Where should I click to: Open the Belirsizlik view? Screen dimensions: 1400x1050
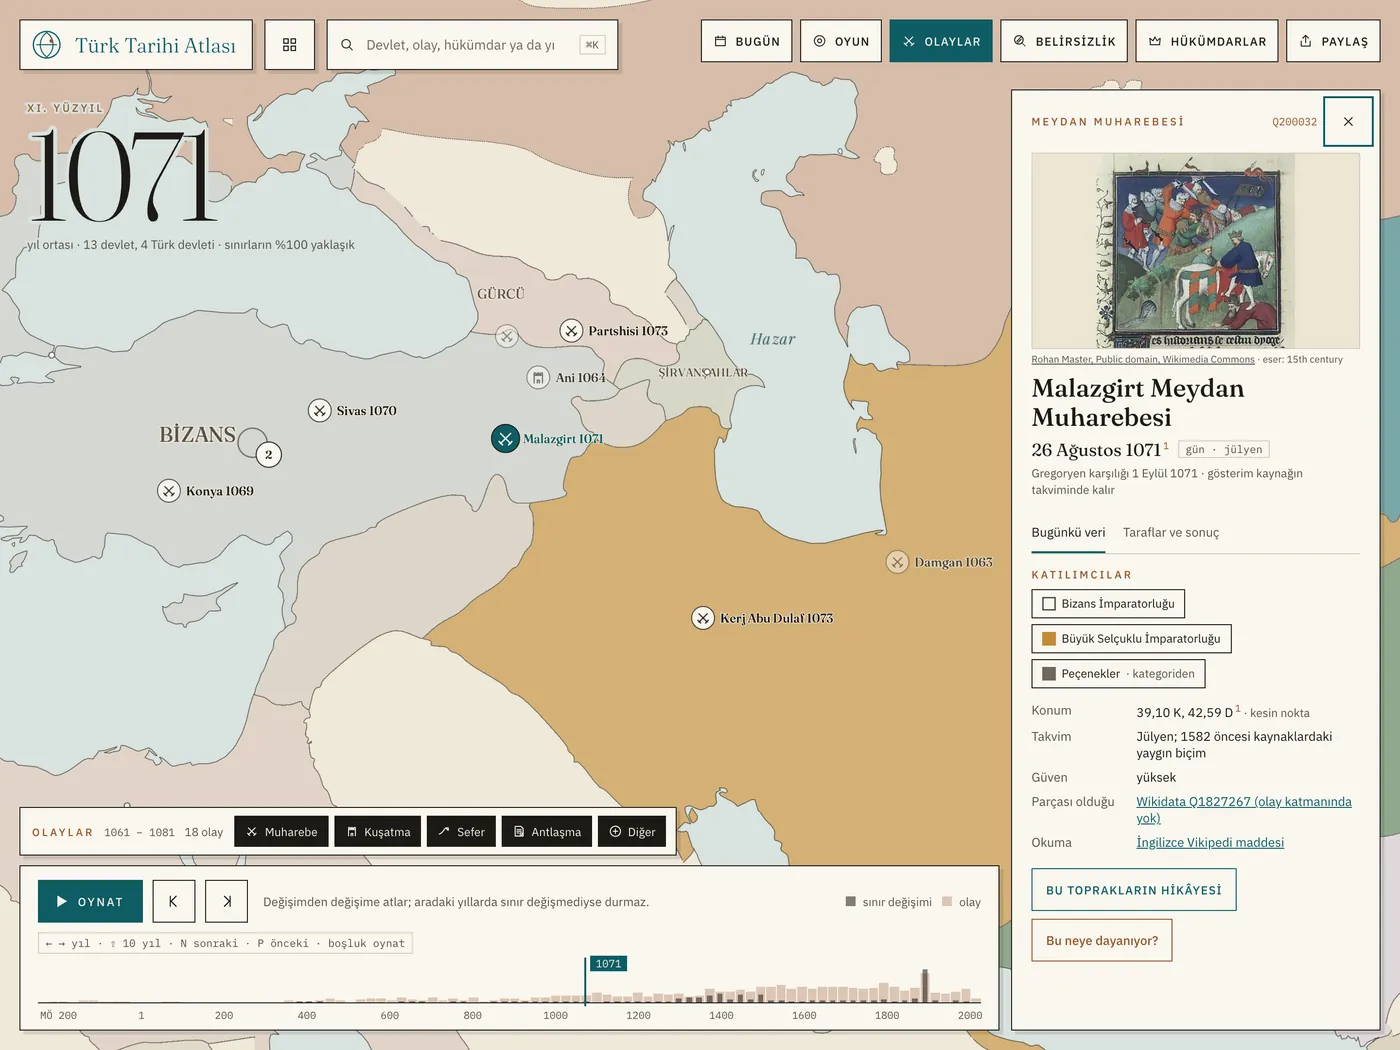click(1064, 41)
